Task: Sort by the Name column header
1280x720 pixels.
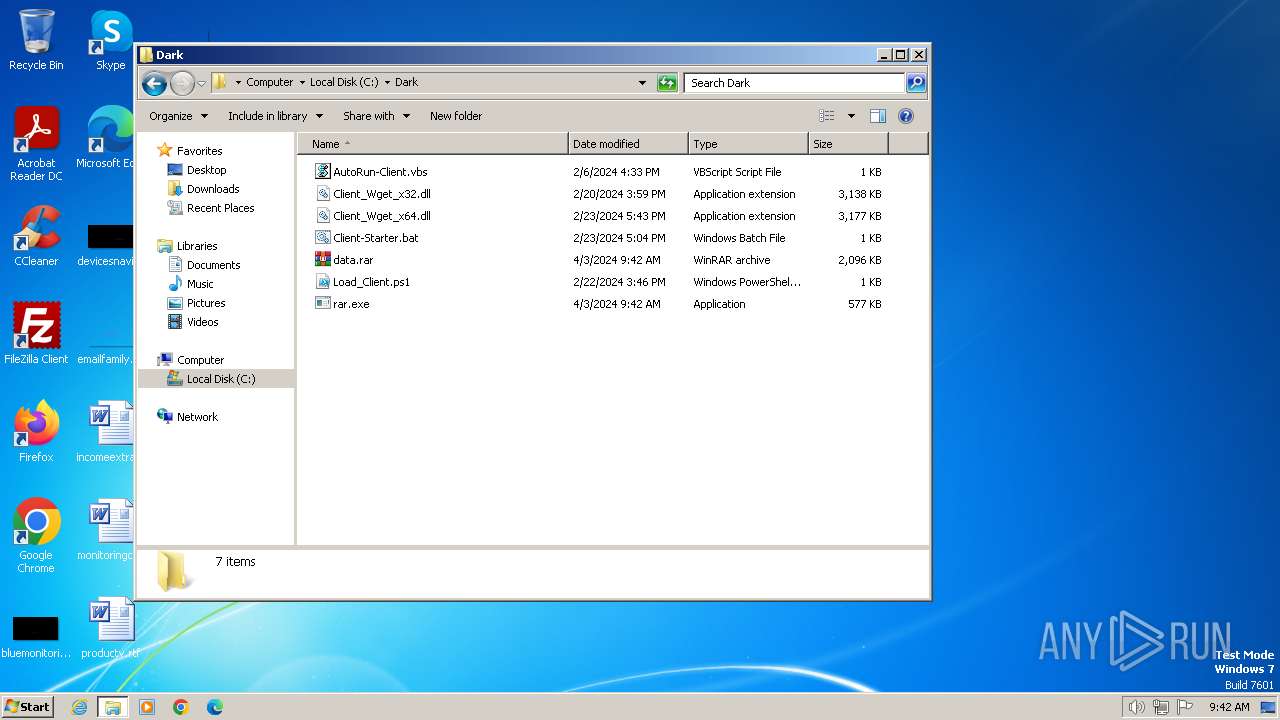Action: [x=433, y=144]
